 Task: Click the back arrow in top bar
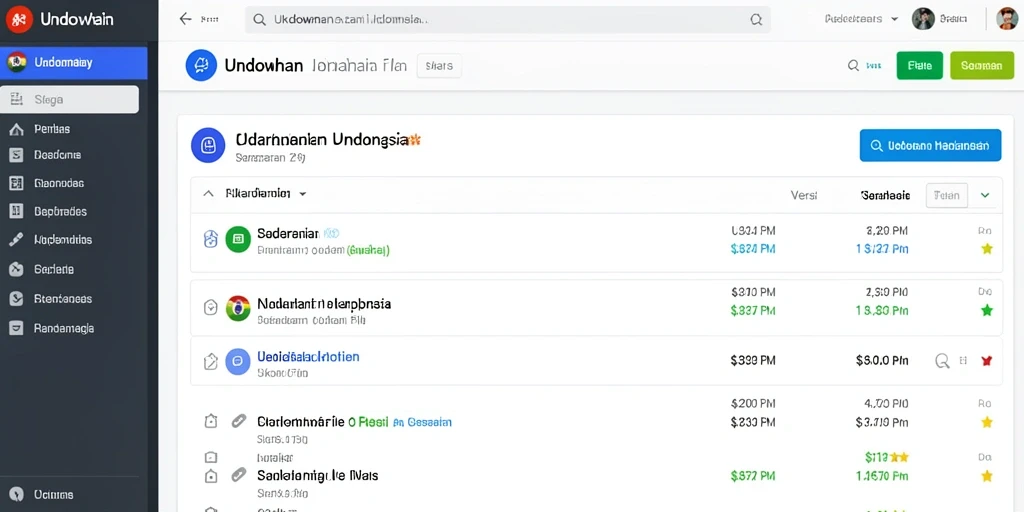(x=185, y=19)
